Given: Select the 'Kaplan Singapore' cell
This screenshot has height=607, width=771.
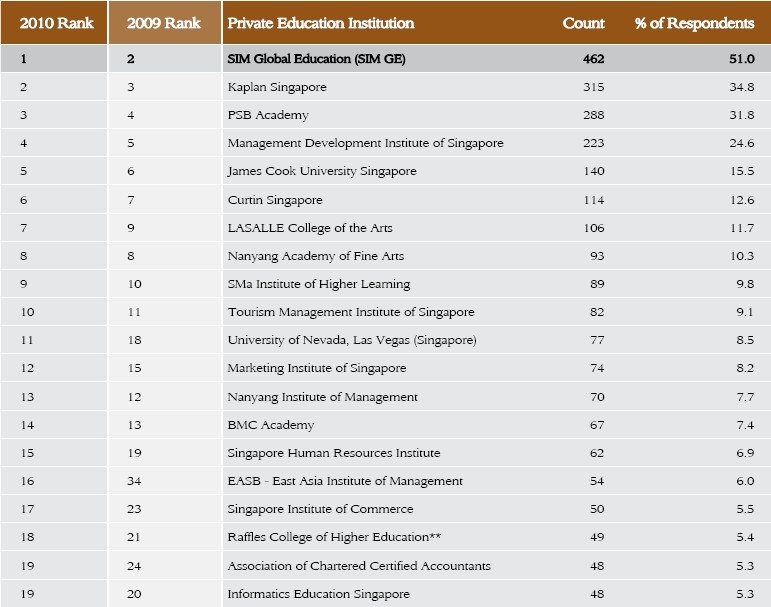Looking at the screenshot, I should 277,87.
